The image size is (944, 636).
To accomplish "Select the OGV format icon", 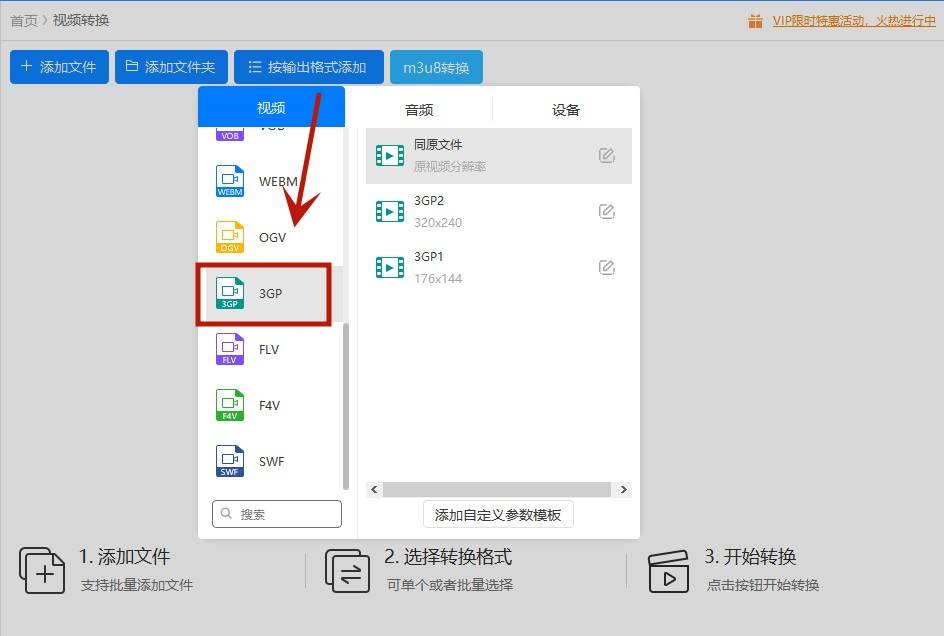I will click(230, 237).
